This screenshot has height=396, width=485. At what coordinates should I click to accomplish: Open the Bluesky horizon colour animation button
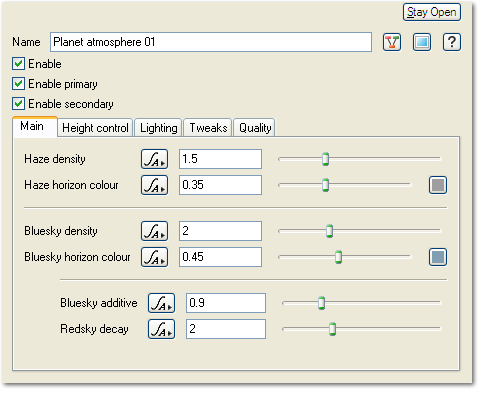click(x=154, y=257)
